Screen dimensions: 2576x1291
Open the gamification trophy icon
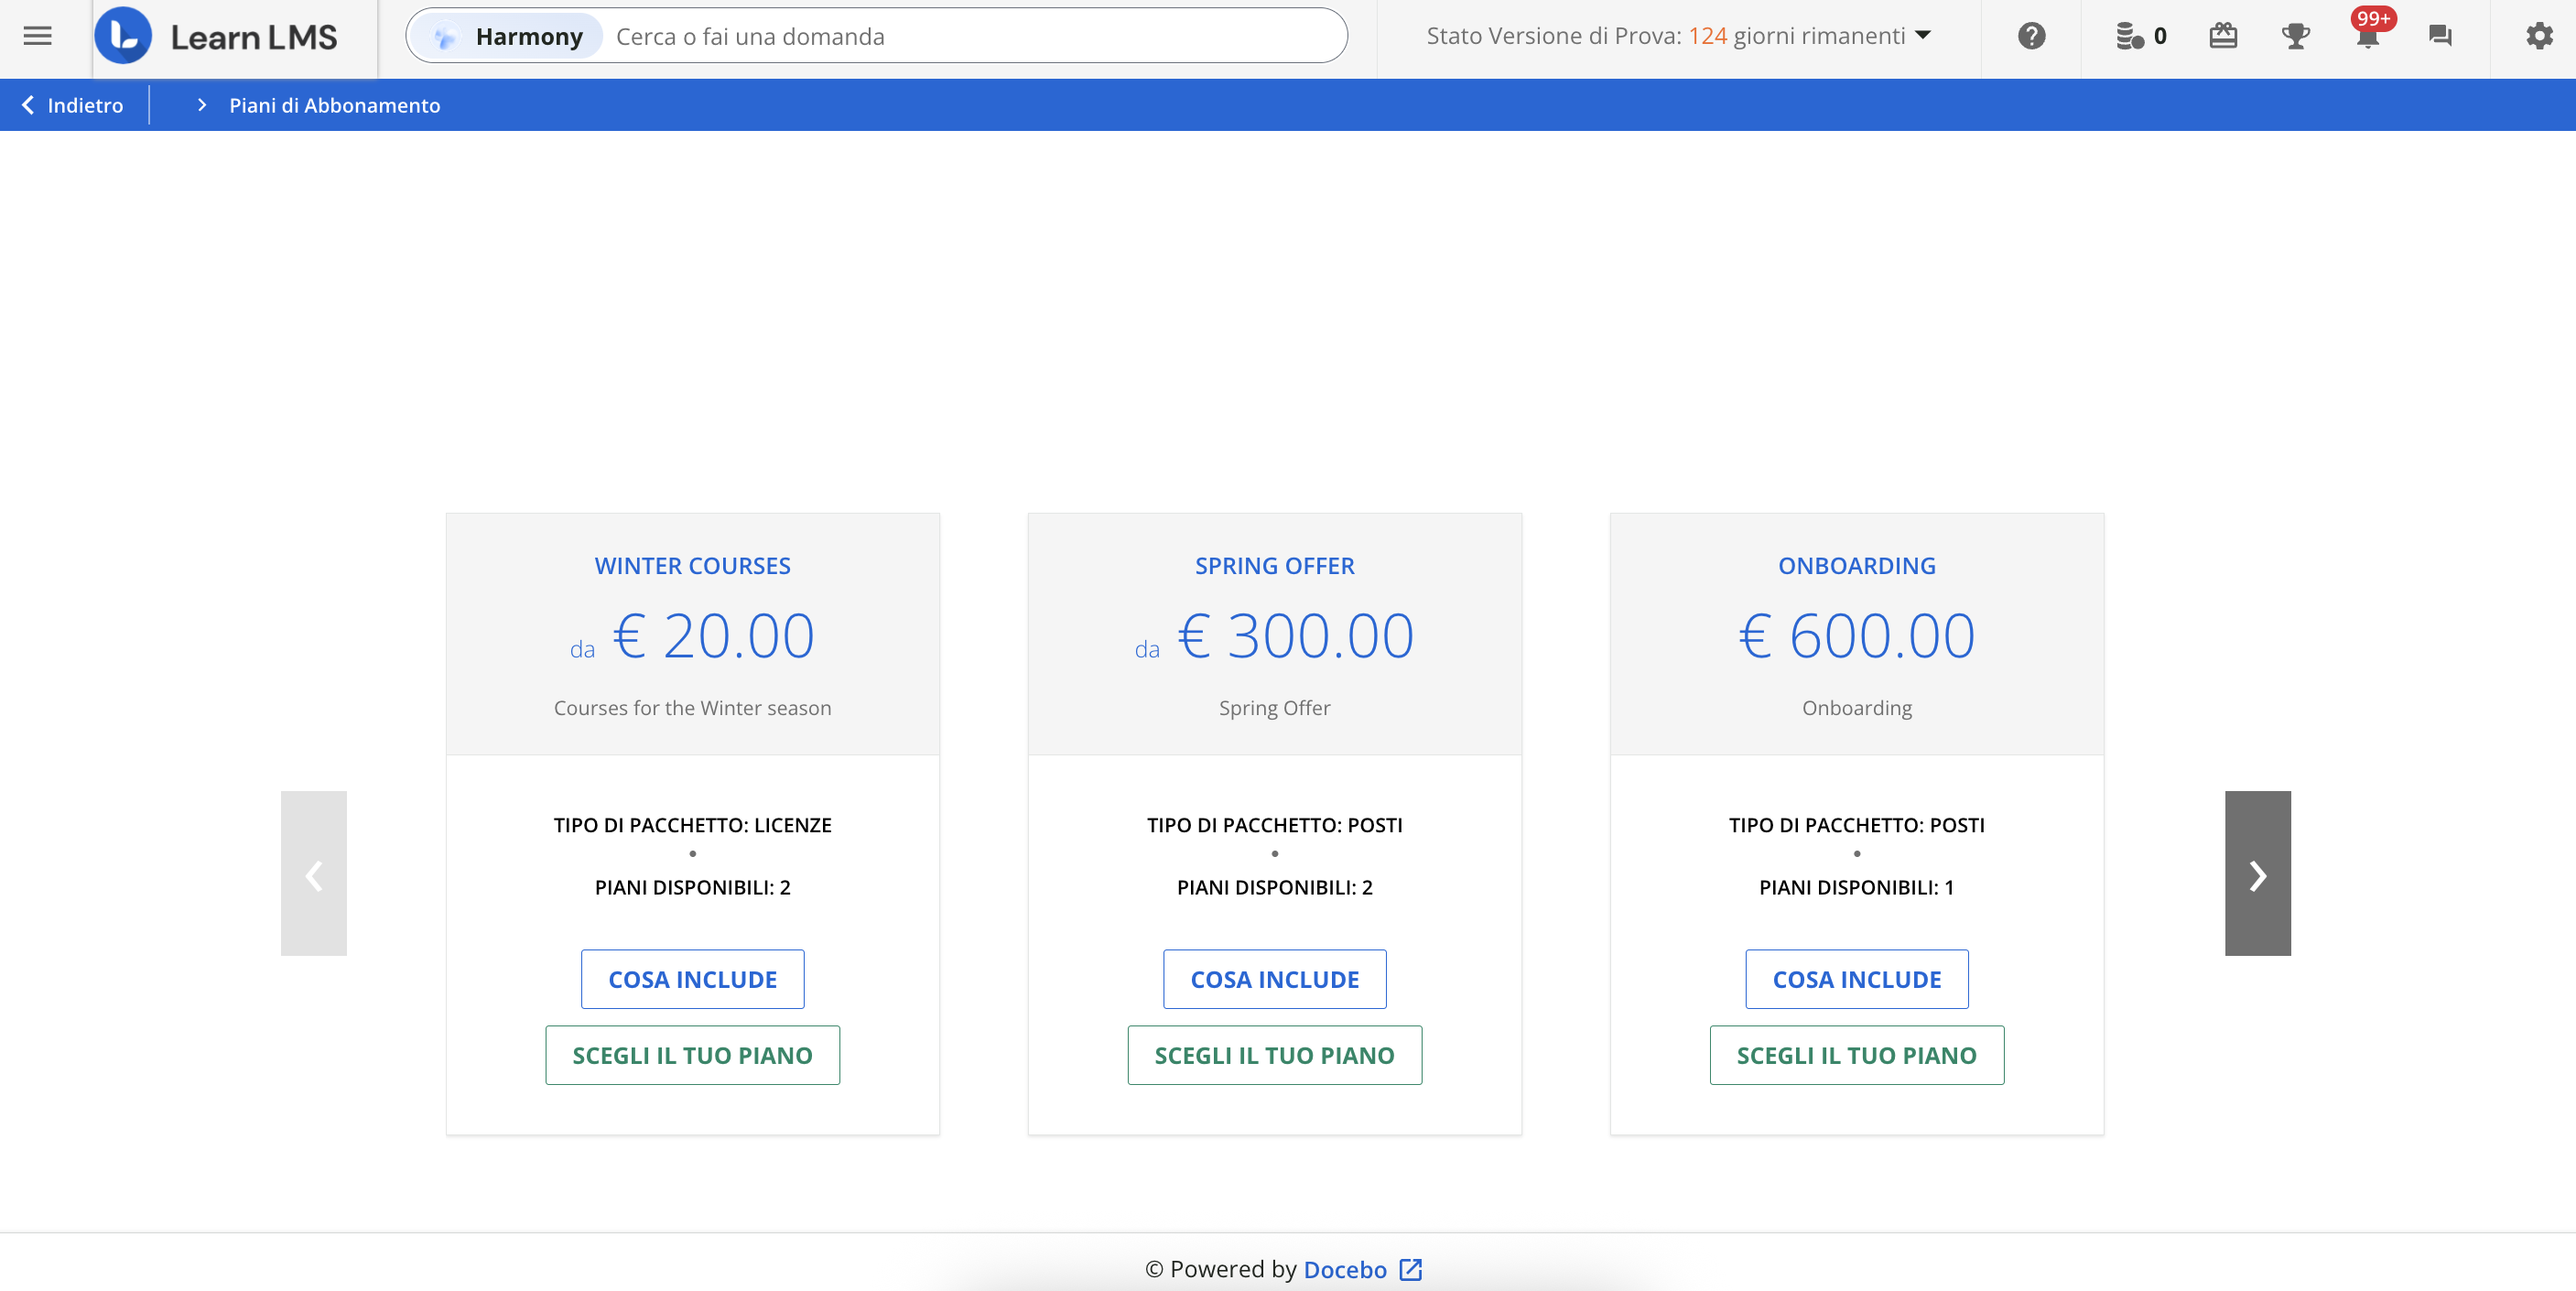click(x=2295, y=36)
